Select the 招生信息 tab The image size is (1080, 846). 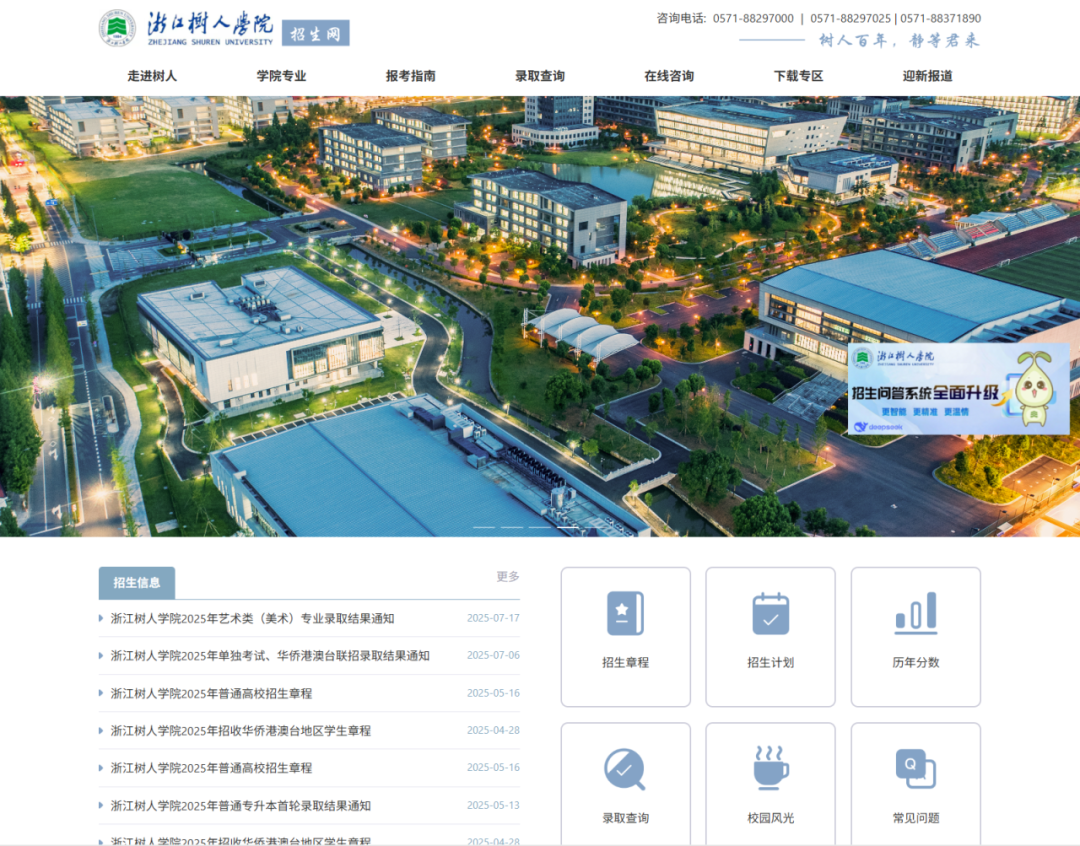pyautogui.click(x=136, y=583)
